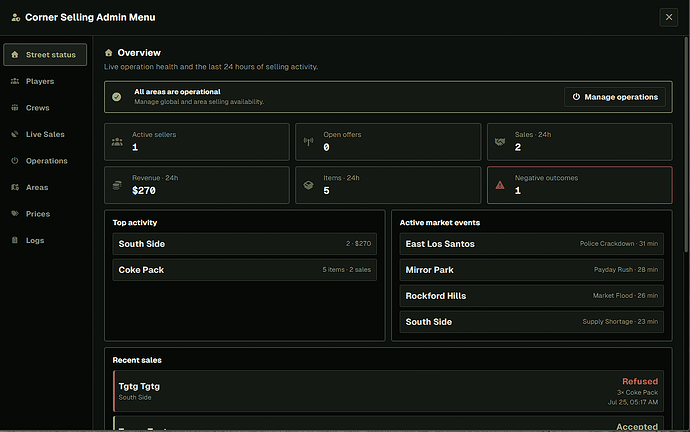Click the 3× Coke Pack sale detail

[637, 392]
